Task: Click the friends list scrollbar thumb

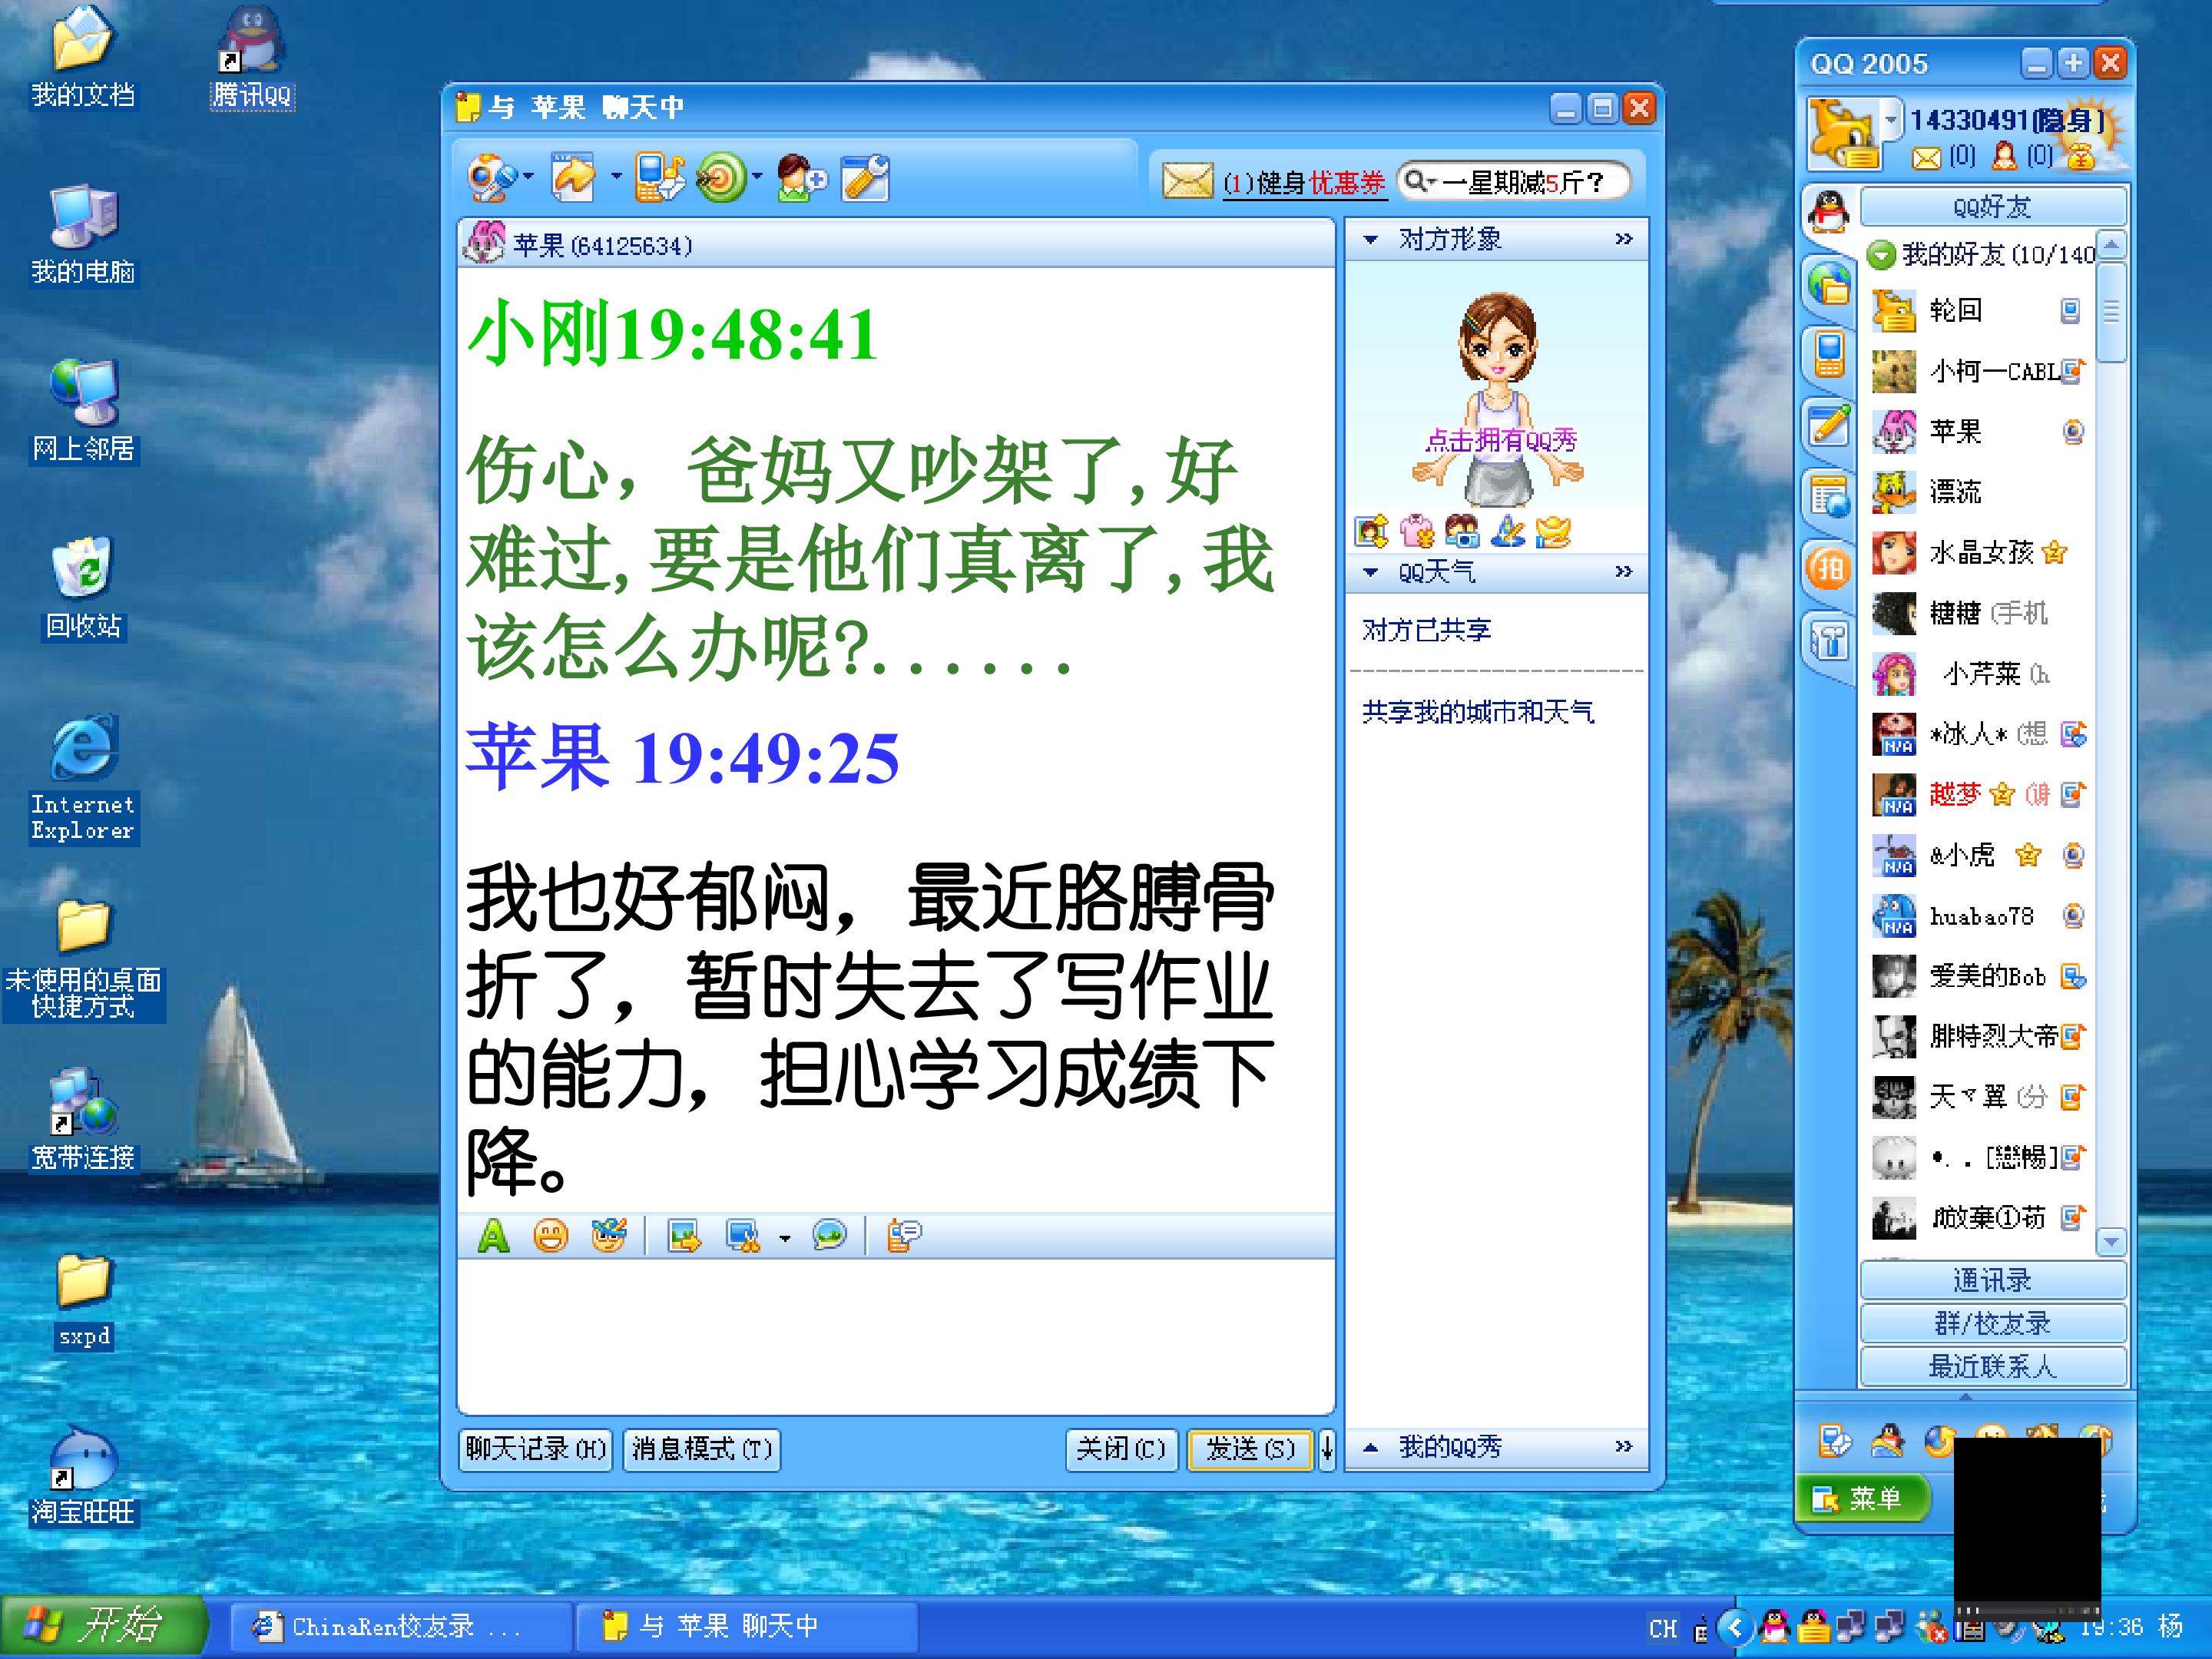Action: 2111,312
